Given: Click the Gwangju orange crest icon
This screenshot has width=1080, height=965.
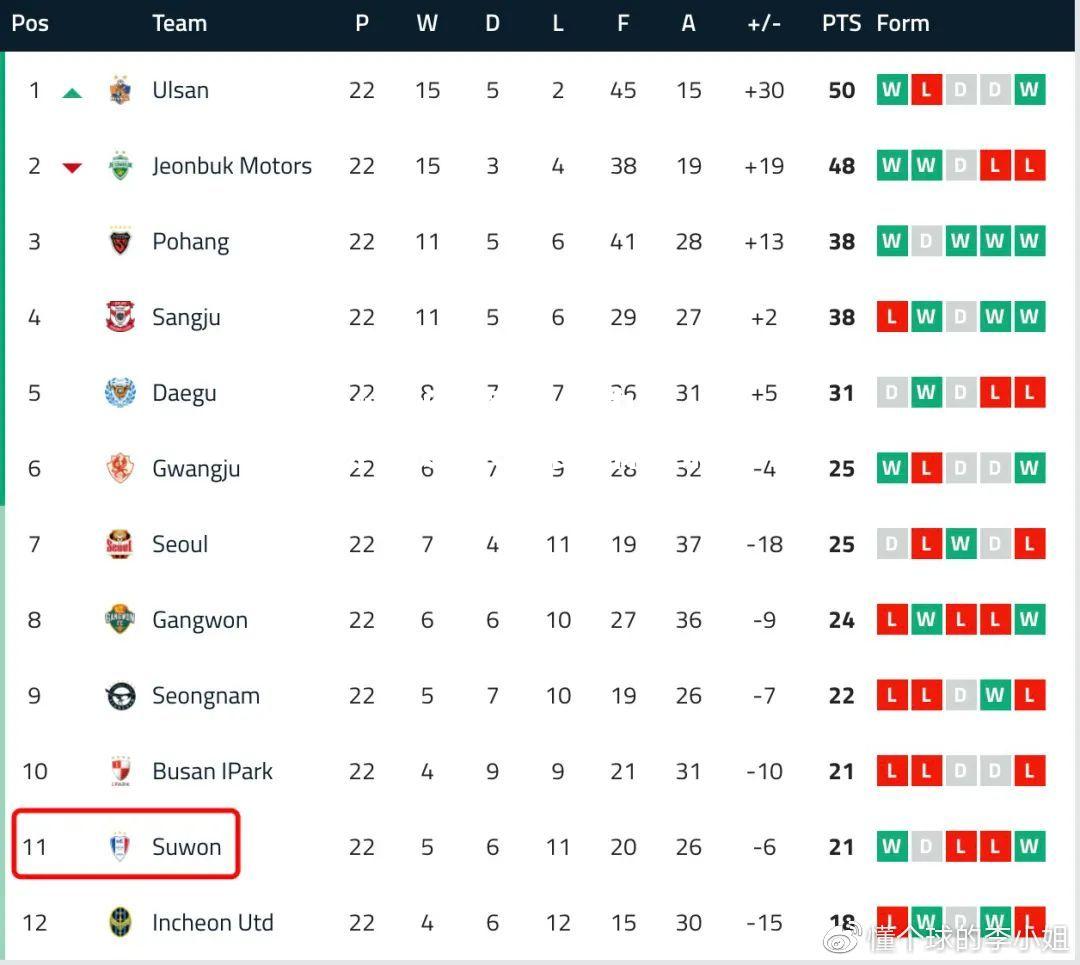Looking at the screenshot, I should click(121, 468).
